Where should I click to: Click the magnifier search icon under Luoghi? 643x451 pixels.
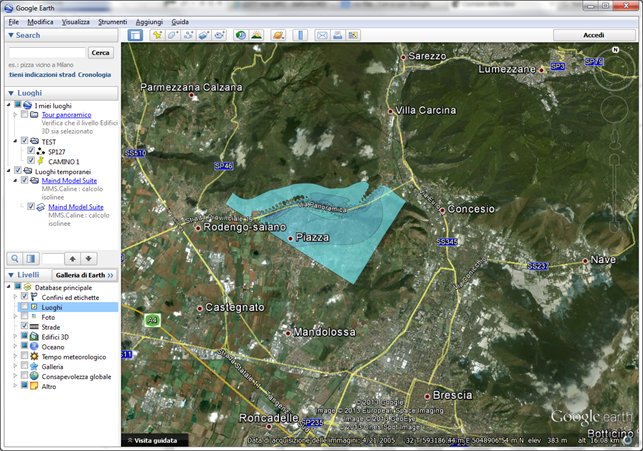coord(15,259)
